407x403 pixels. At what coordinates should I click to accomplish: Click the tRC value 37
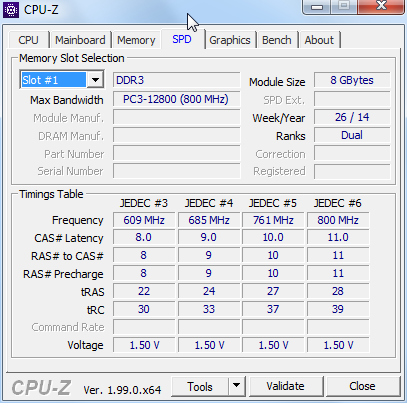(x=273, y=309)
